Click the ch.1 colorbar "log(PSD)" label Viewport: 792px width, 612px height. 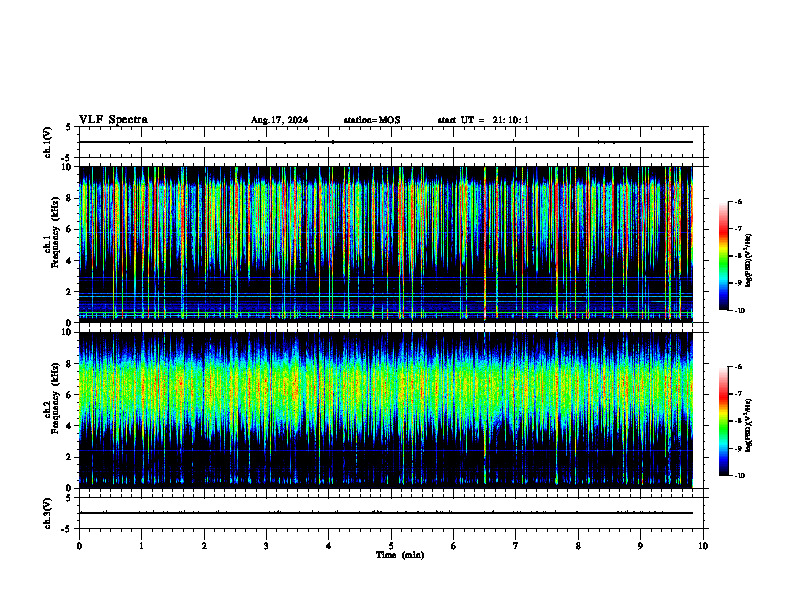pyautogui.click(x=748, y=261)
